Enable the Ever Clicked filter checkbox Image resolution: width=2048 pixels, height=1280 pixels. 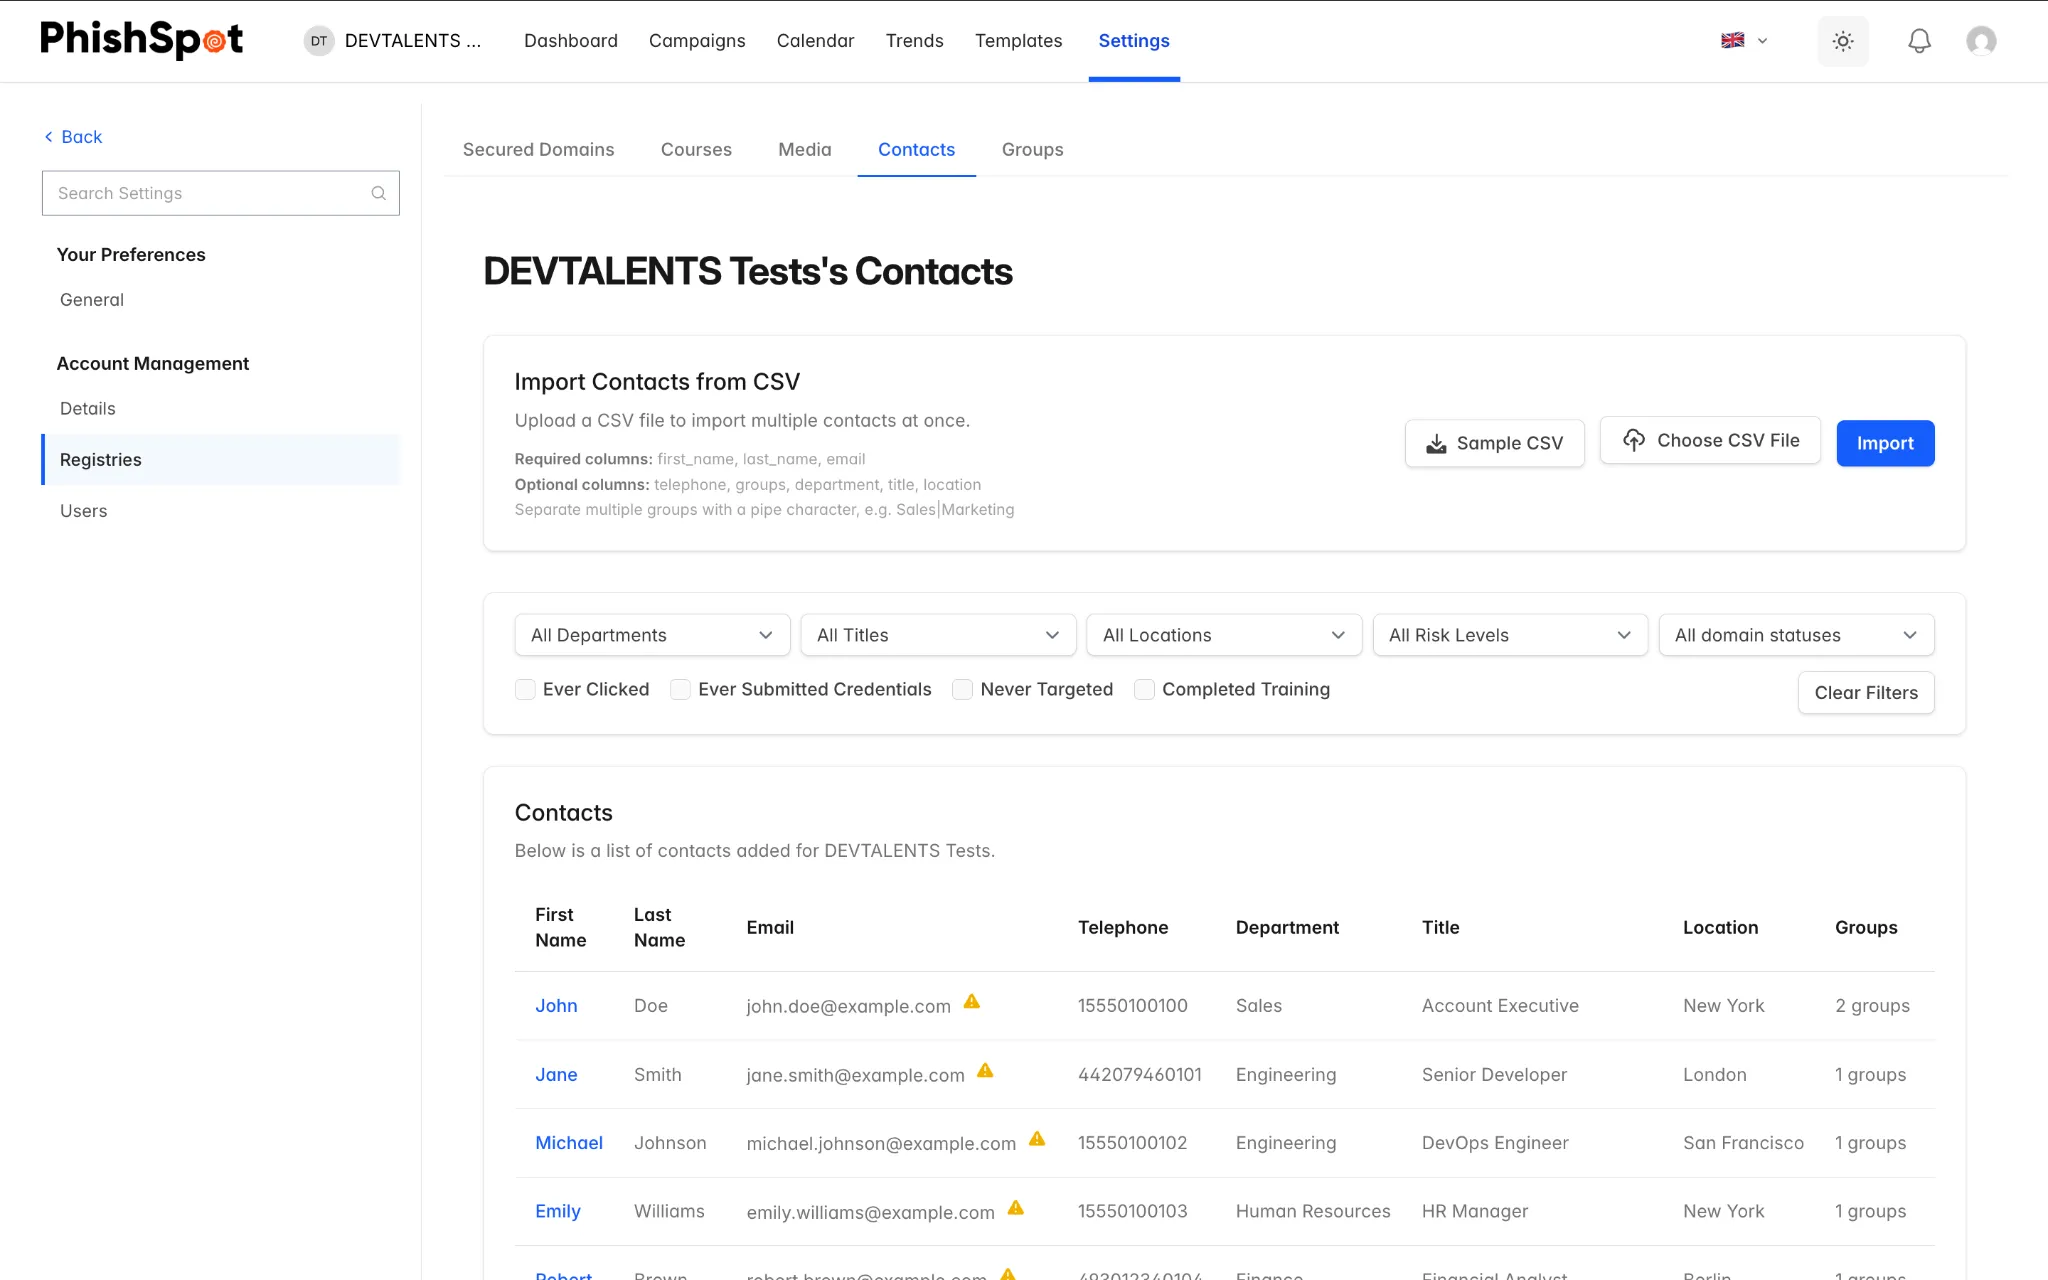pyautogui.click(x=525, y=689)
